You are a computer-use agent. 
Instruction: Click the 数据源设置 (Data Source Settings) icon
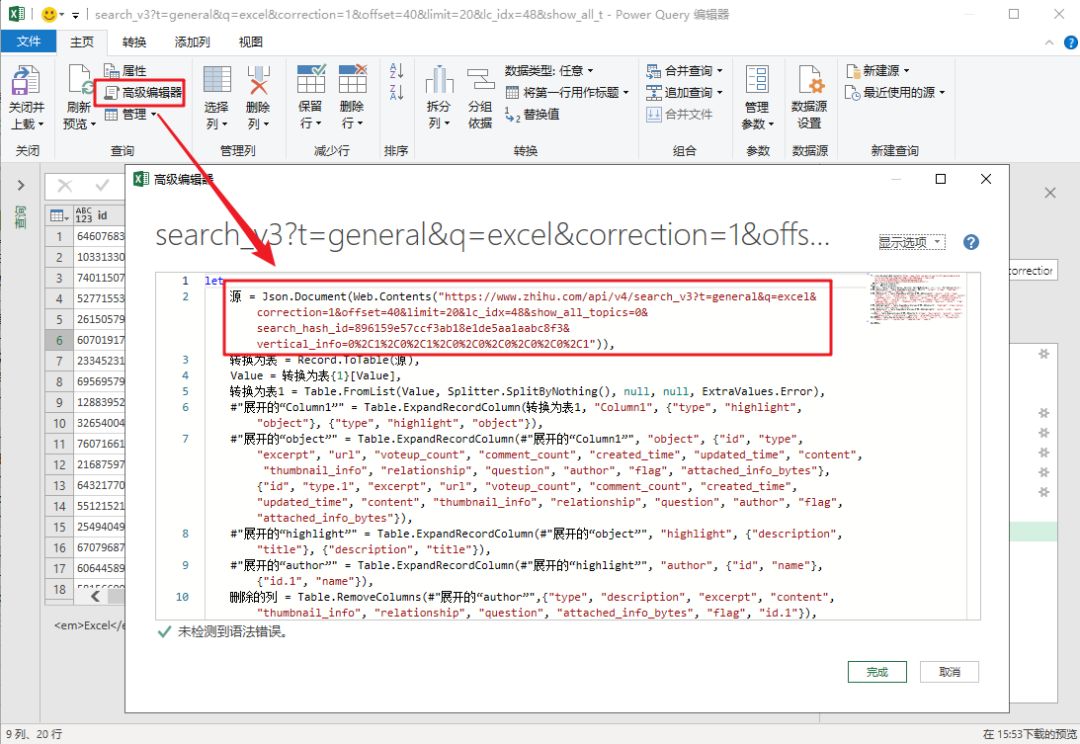810,95
